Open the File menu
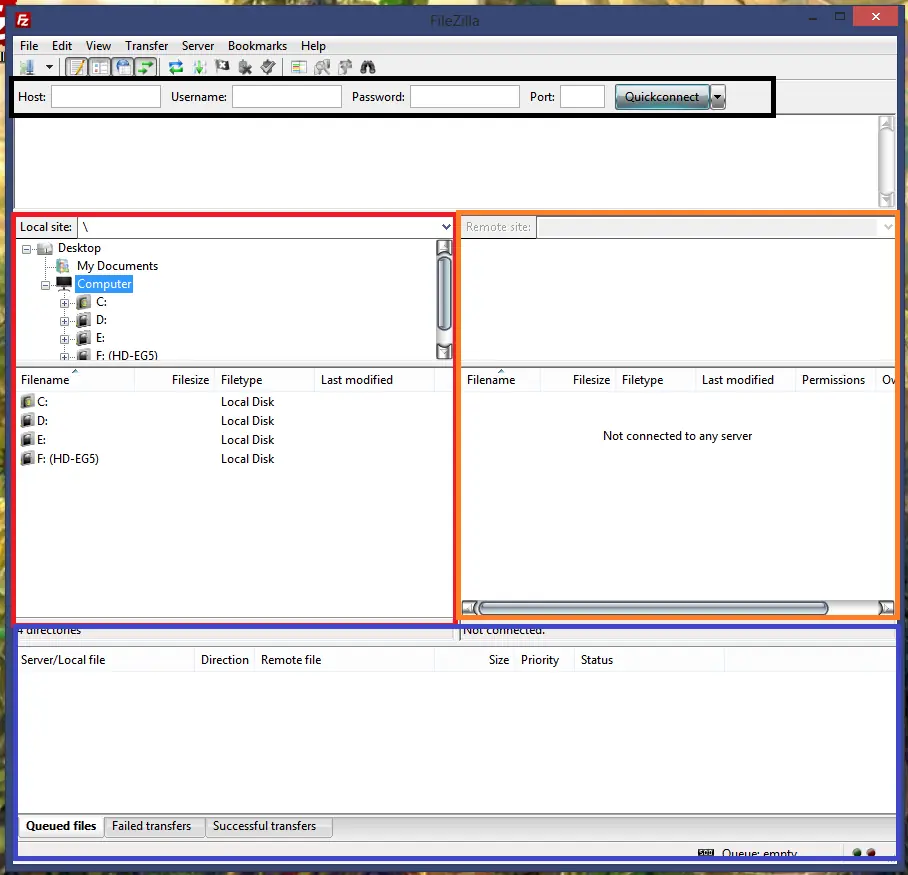The width and height of the screenshot is (908, 875). pos(29,46)
